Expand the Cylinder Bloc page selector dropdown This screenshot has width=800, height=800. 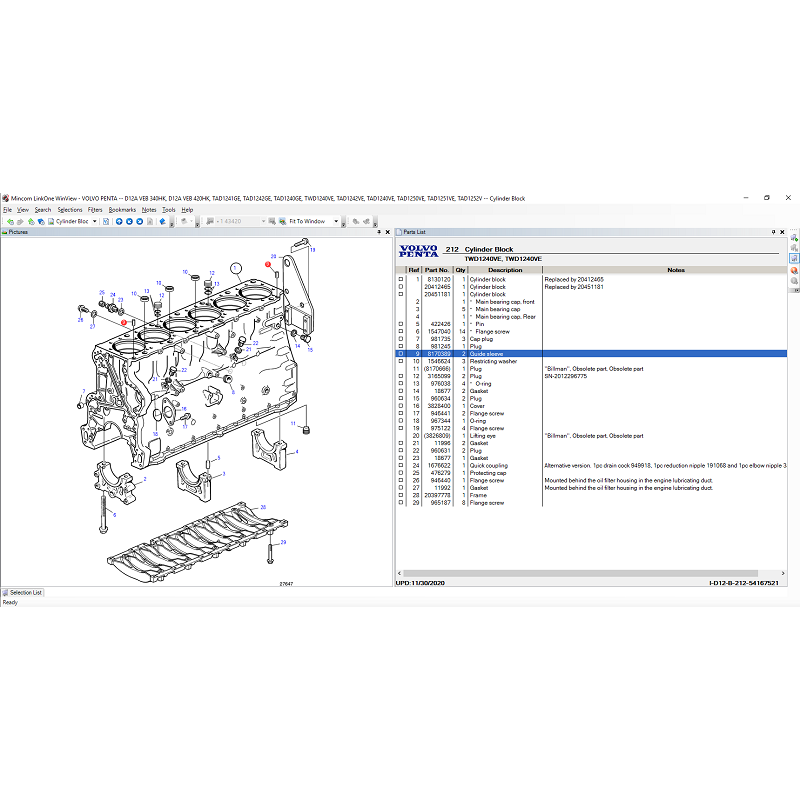tap(95, 222)
